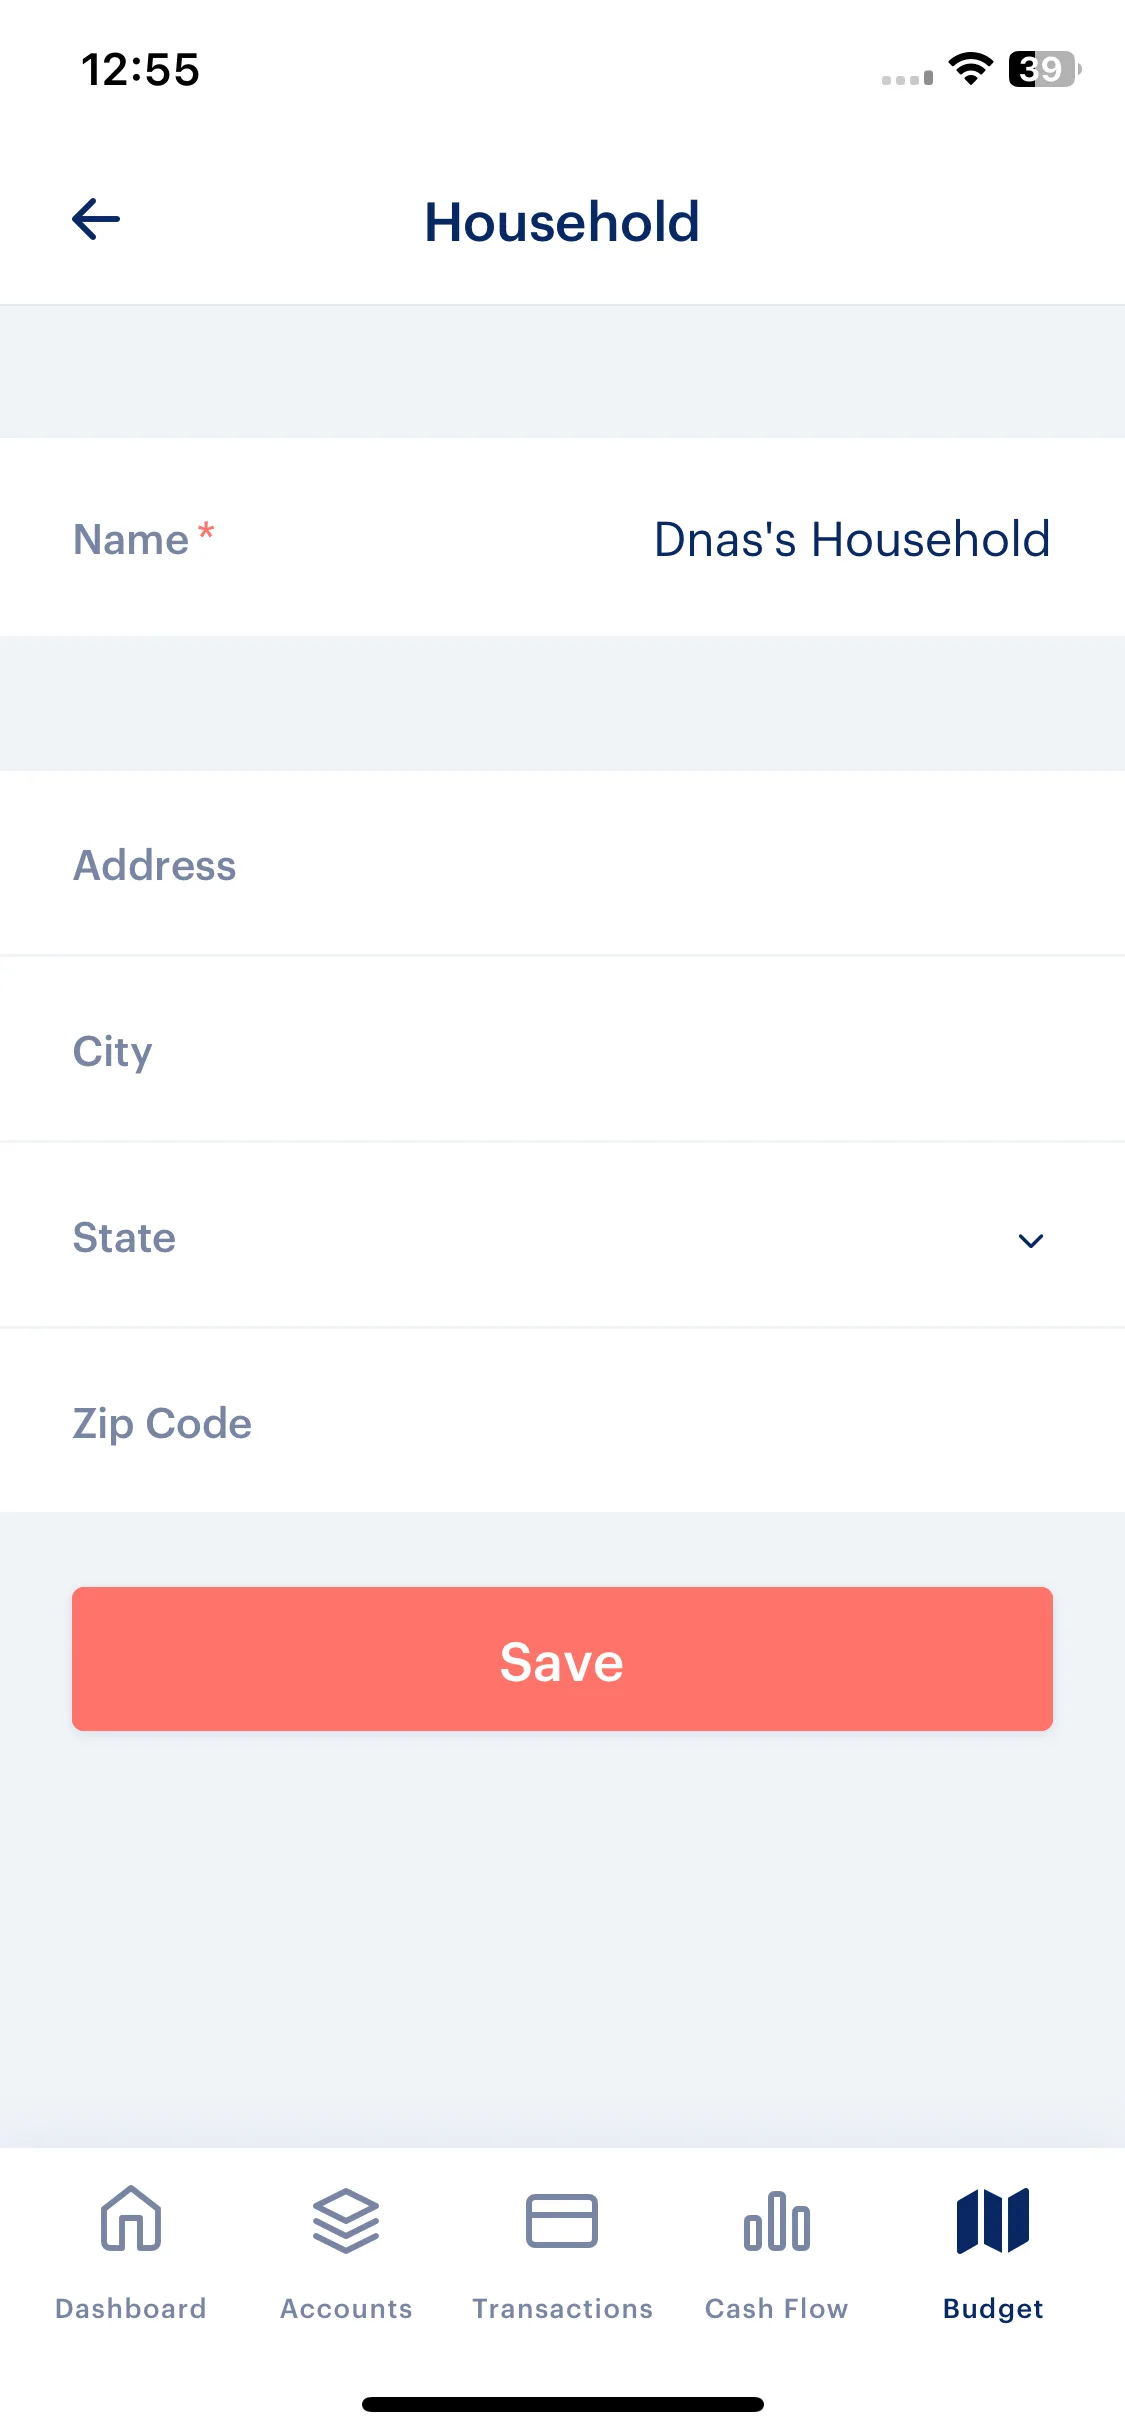Open the Dashboard home icon
1125x2436 pixels.
(x=131, y=2218)
